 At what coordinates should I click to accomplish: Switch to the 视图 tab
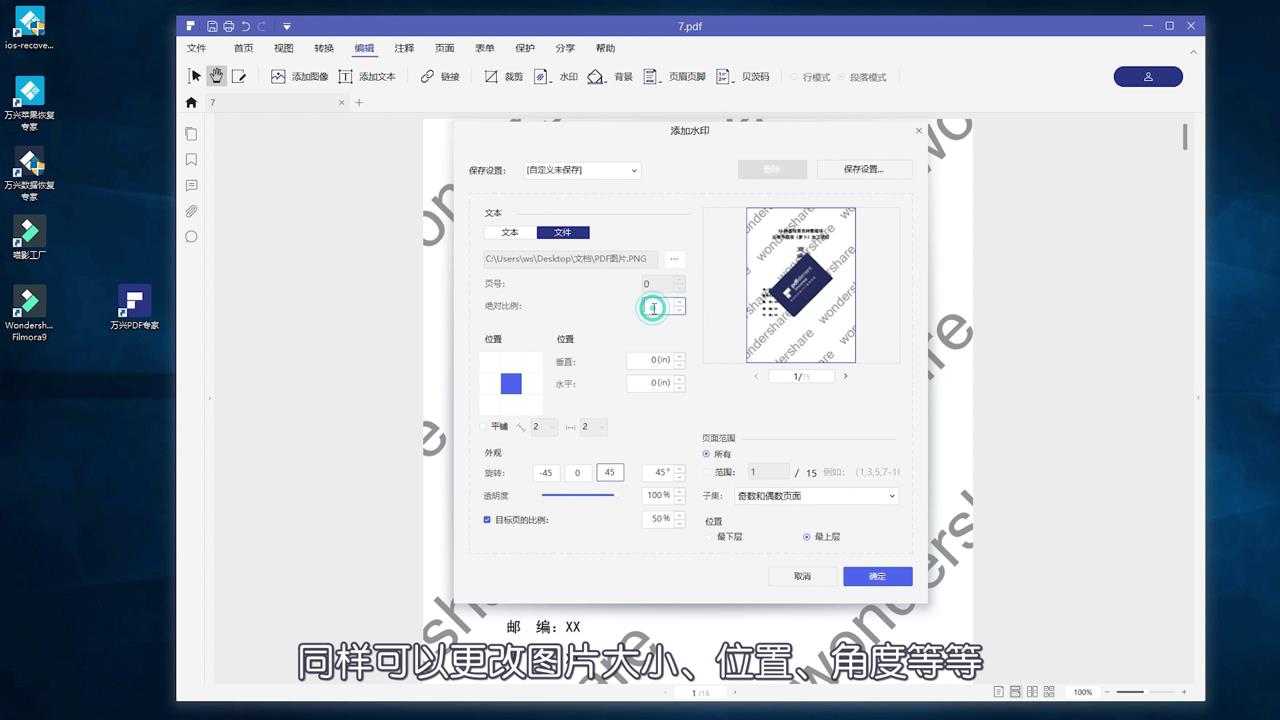[284, 48]
